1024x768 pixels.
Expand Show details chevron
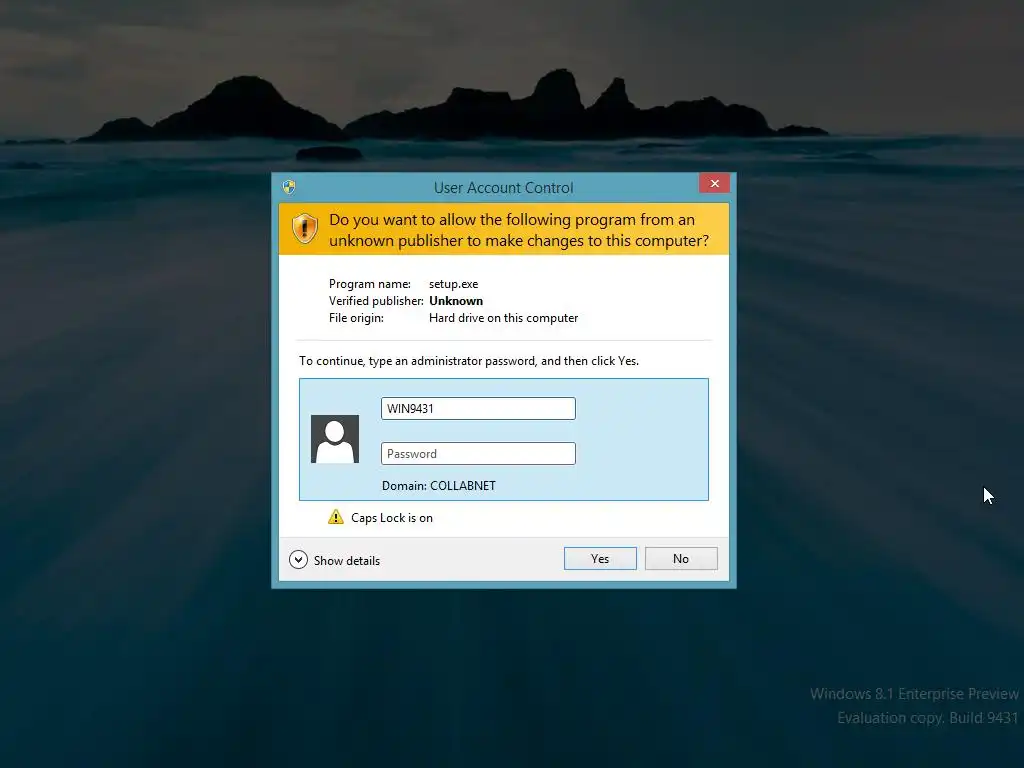(298, 560)
